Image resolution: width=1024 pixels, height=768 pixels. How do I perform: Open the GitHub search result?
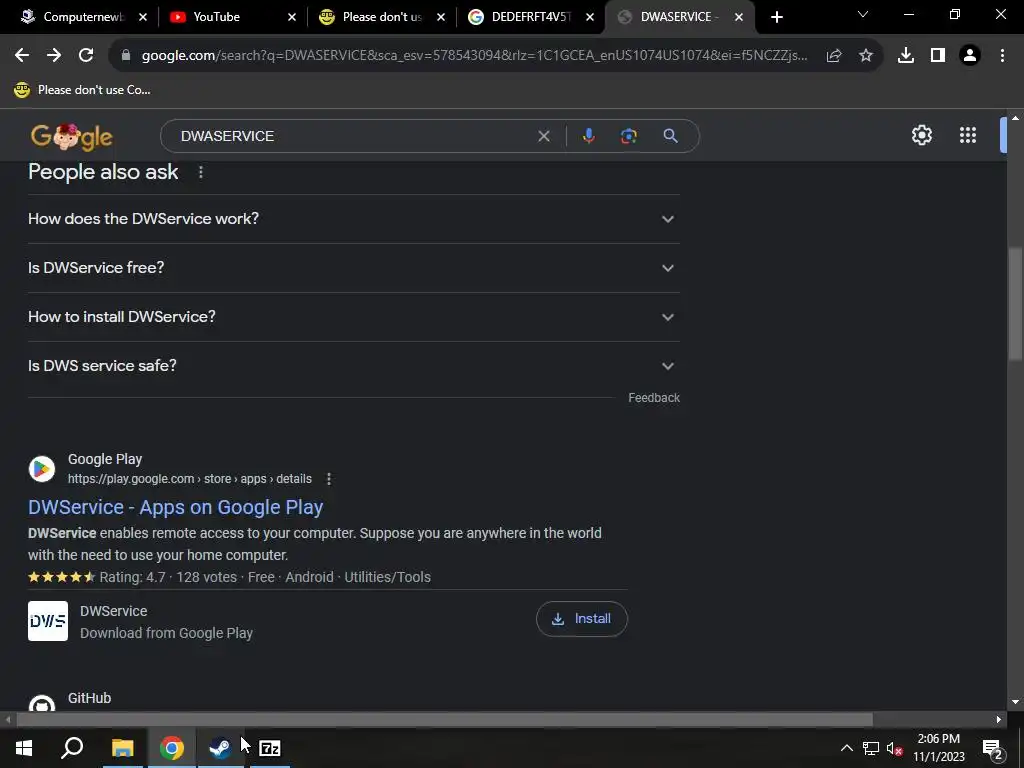click(89, 698)
